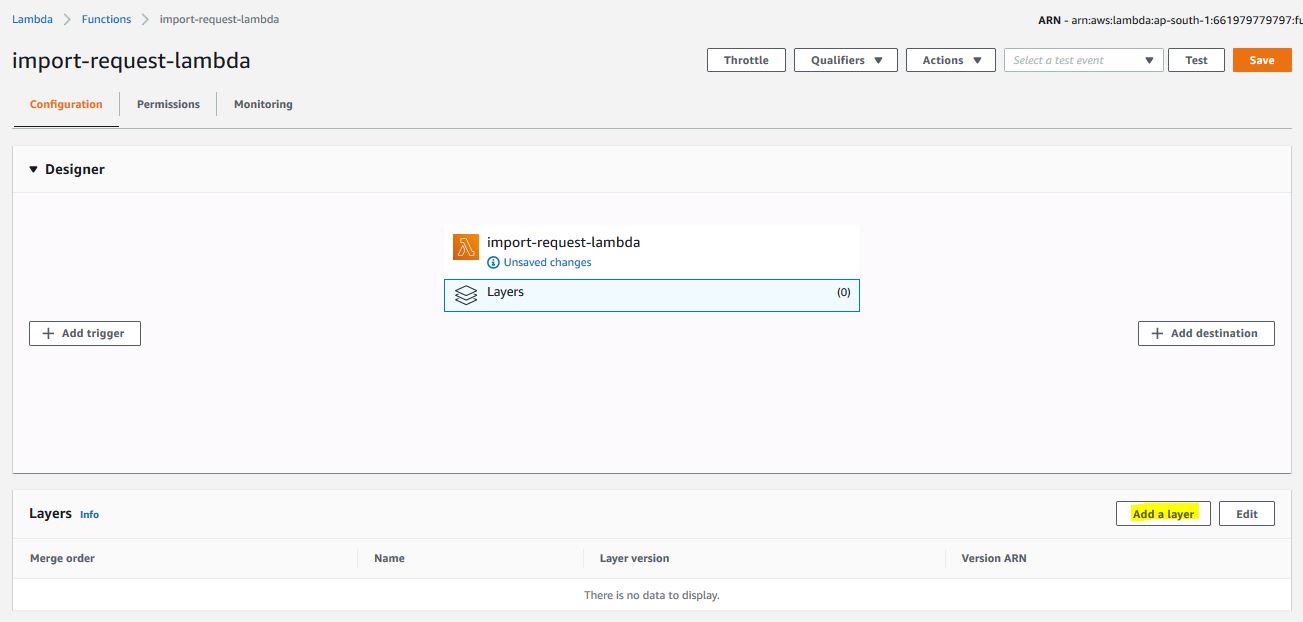
Task: Open the Actions dropdown menu
Action: [950, 60]
